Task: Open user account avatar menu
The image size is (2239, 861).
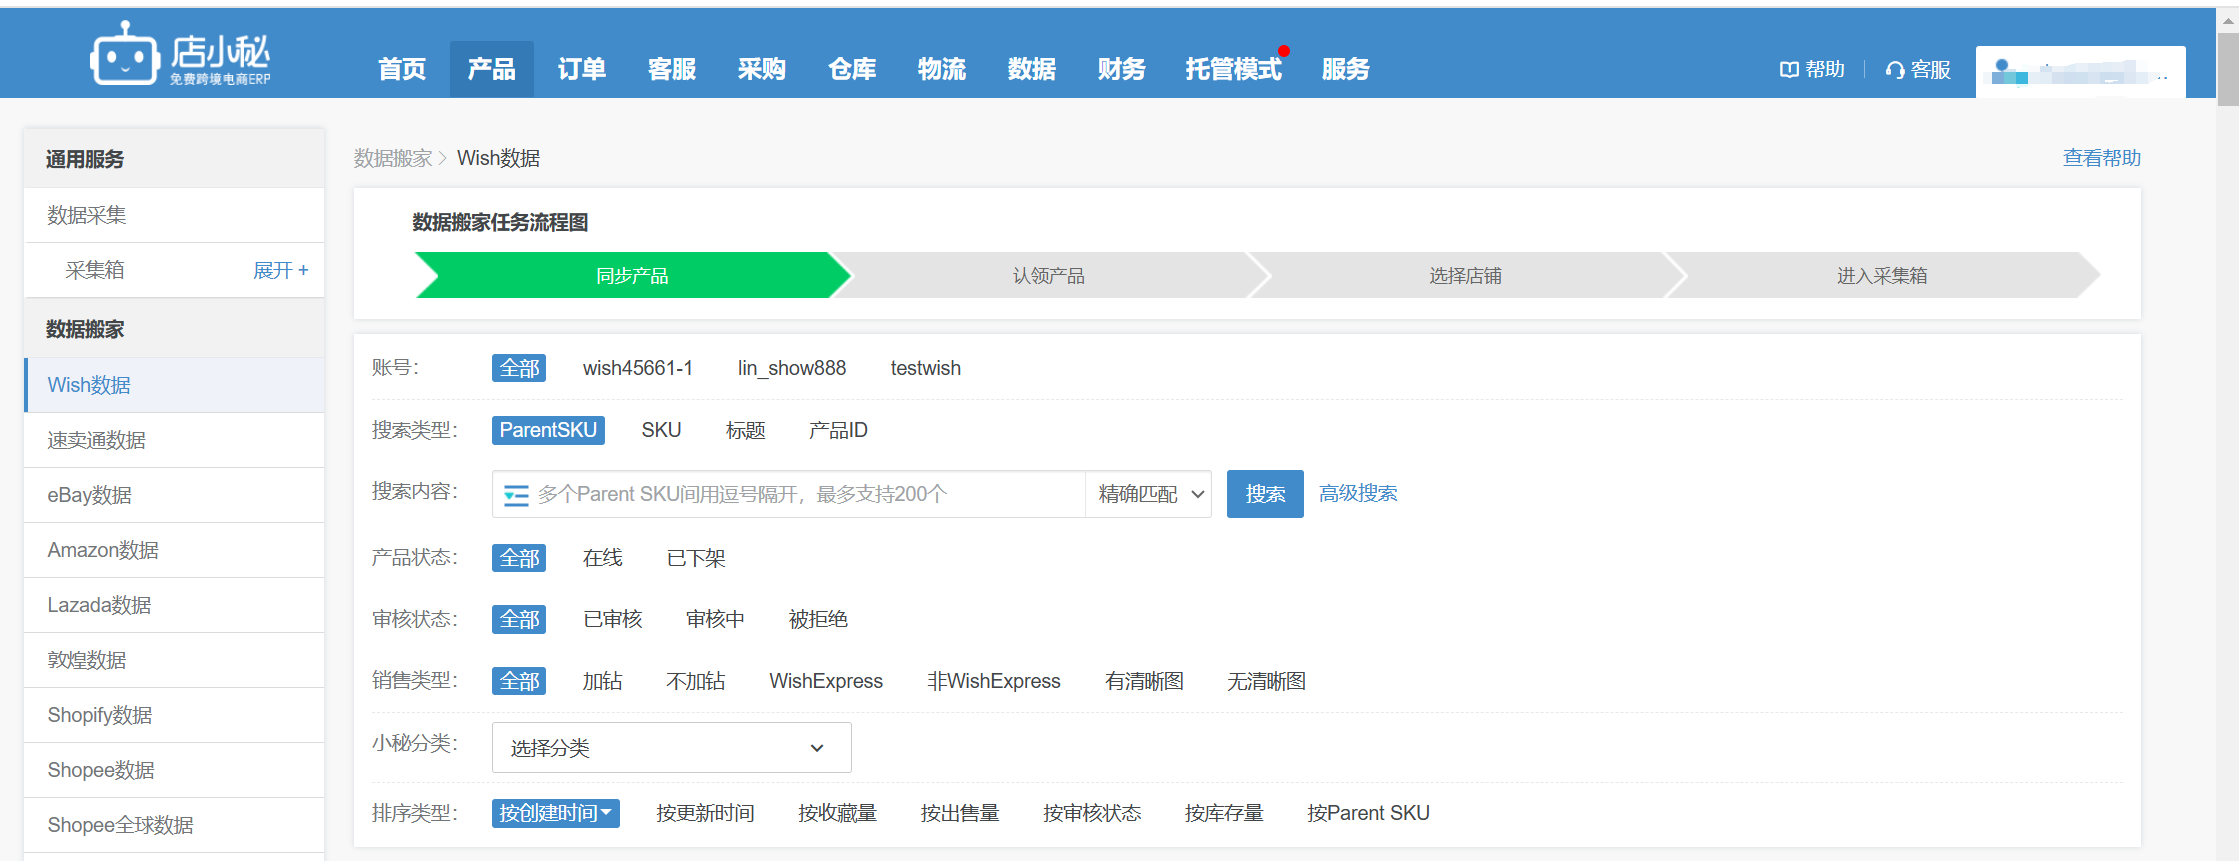Action: [x=2080, y=72]
